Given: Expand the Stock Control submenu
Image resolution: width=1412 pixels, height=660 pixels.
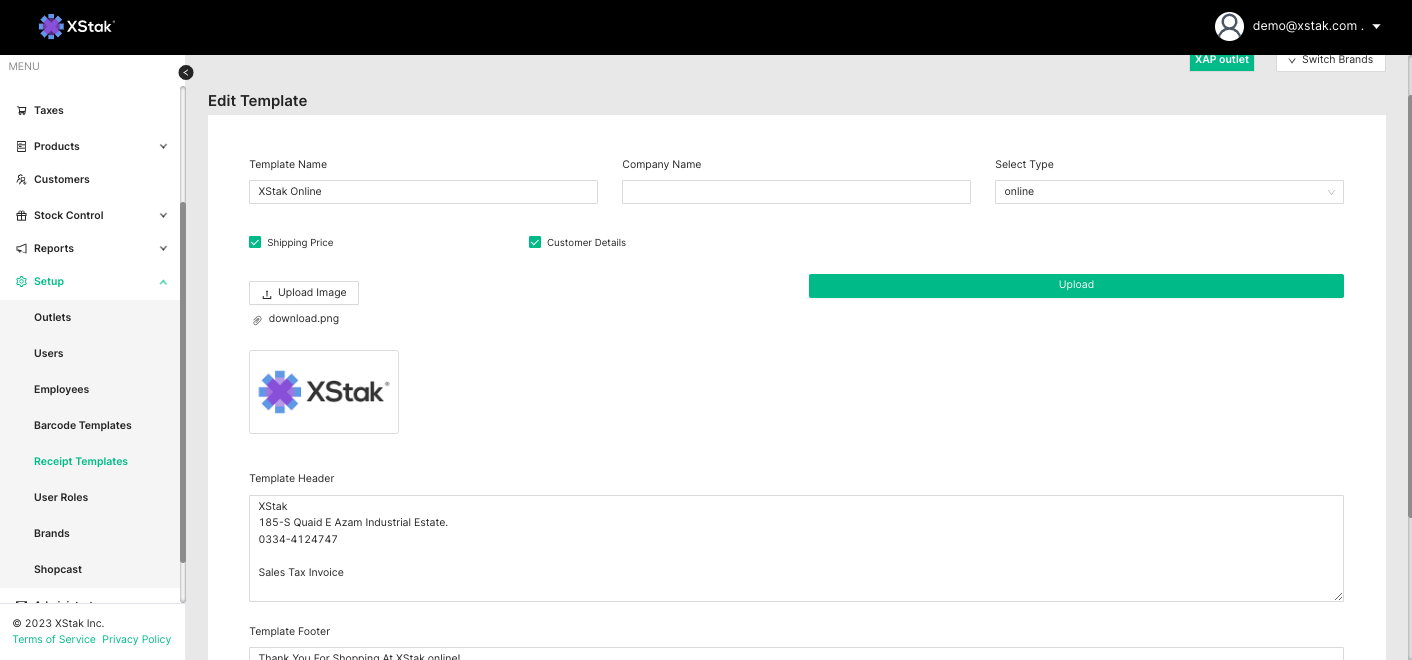Looking at the screenshot, I should click(x=163, y=216).
